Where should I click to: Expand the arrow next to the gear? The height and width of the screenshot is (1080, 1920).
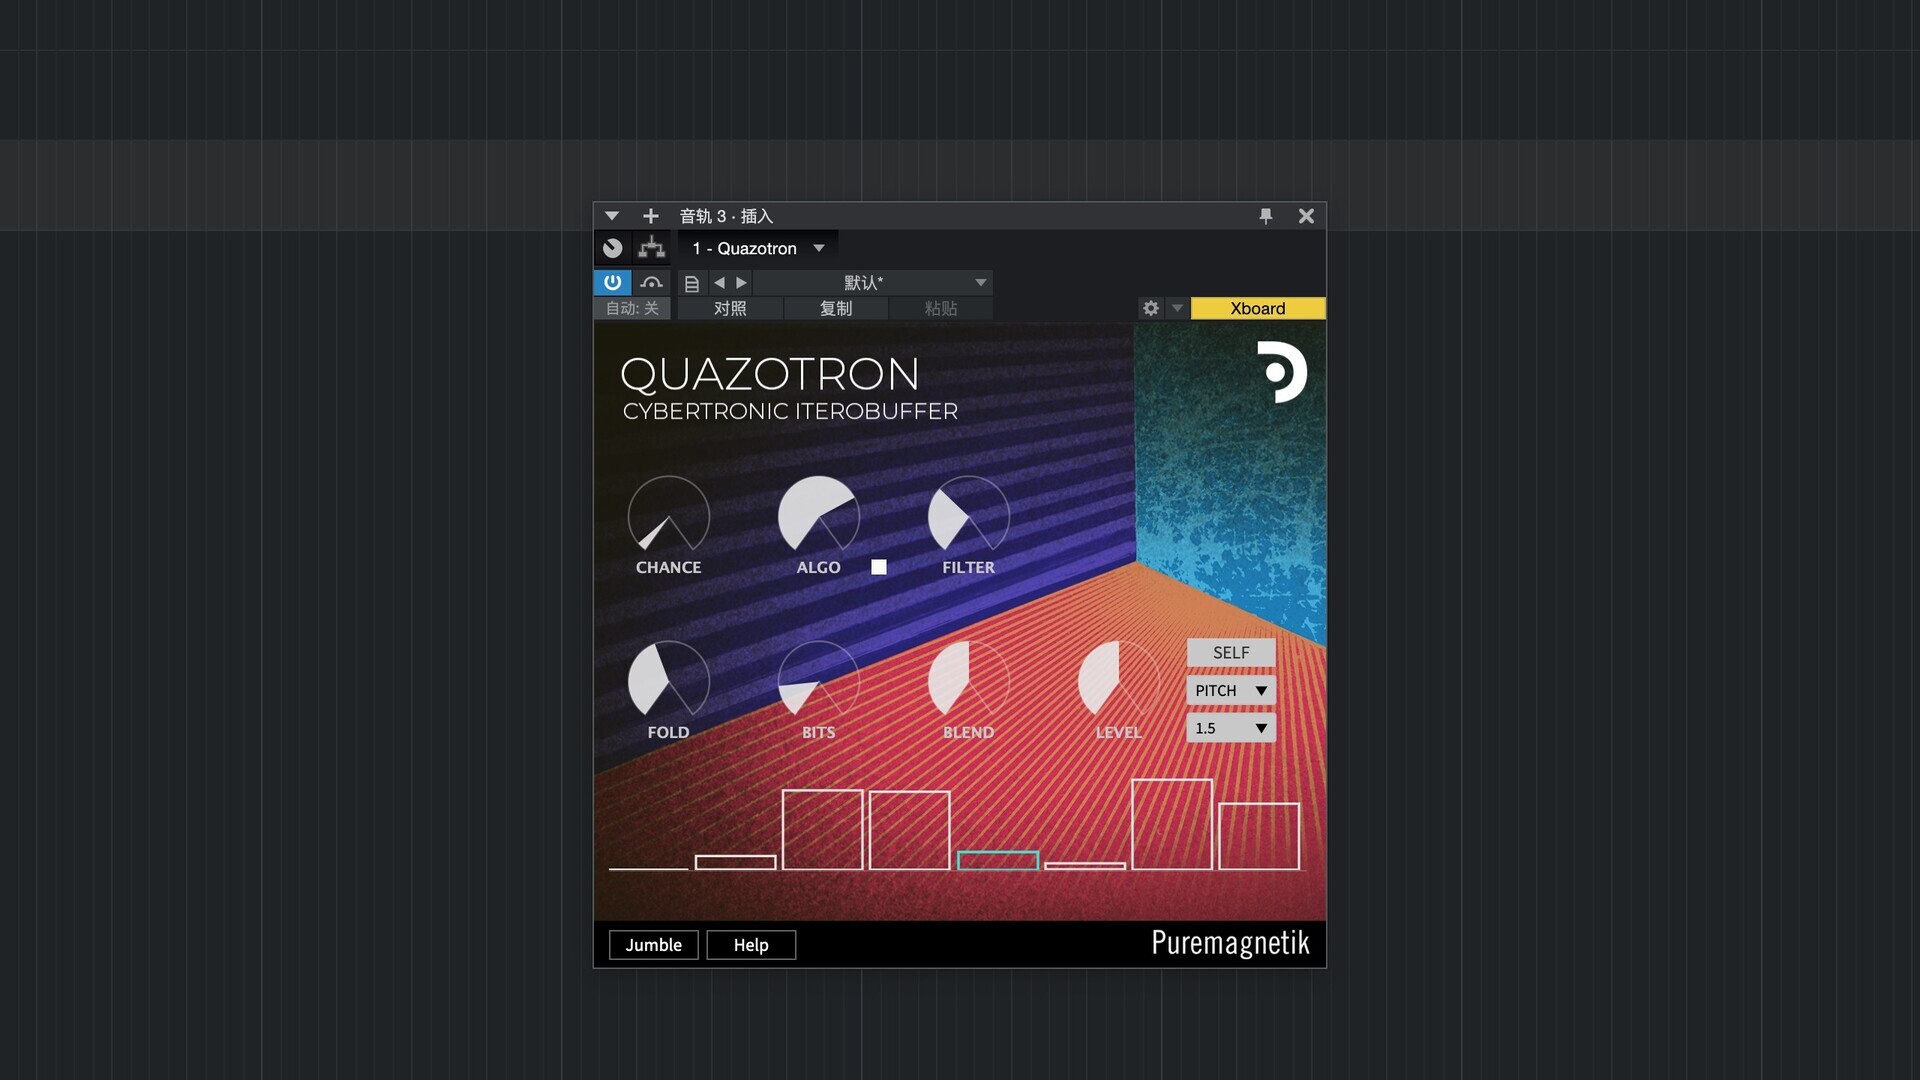[x=1177, y=308]
